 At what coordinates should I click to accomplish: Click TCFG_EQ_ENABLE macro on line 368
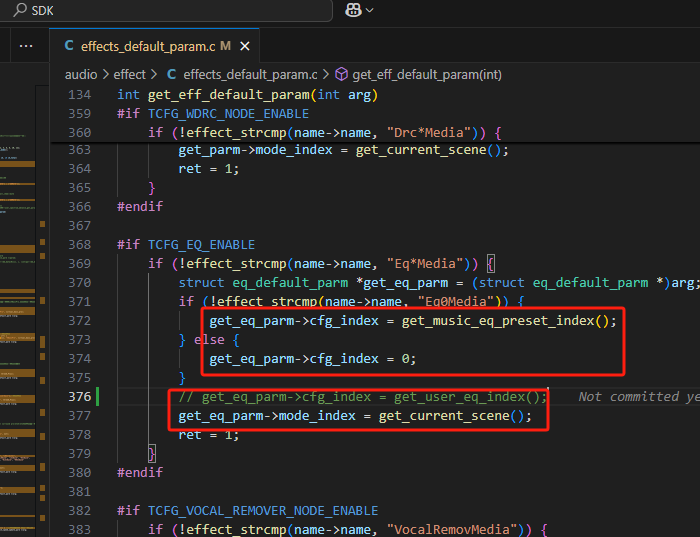201,245
